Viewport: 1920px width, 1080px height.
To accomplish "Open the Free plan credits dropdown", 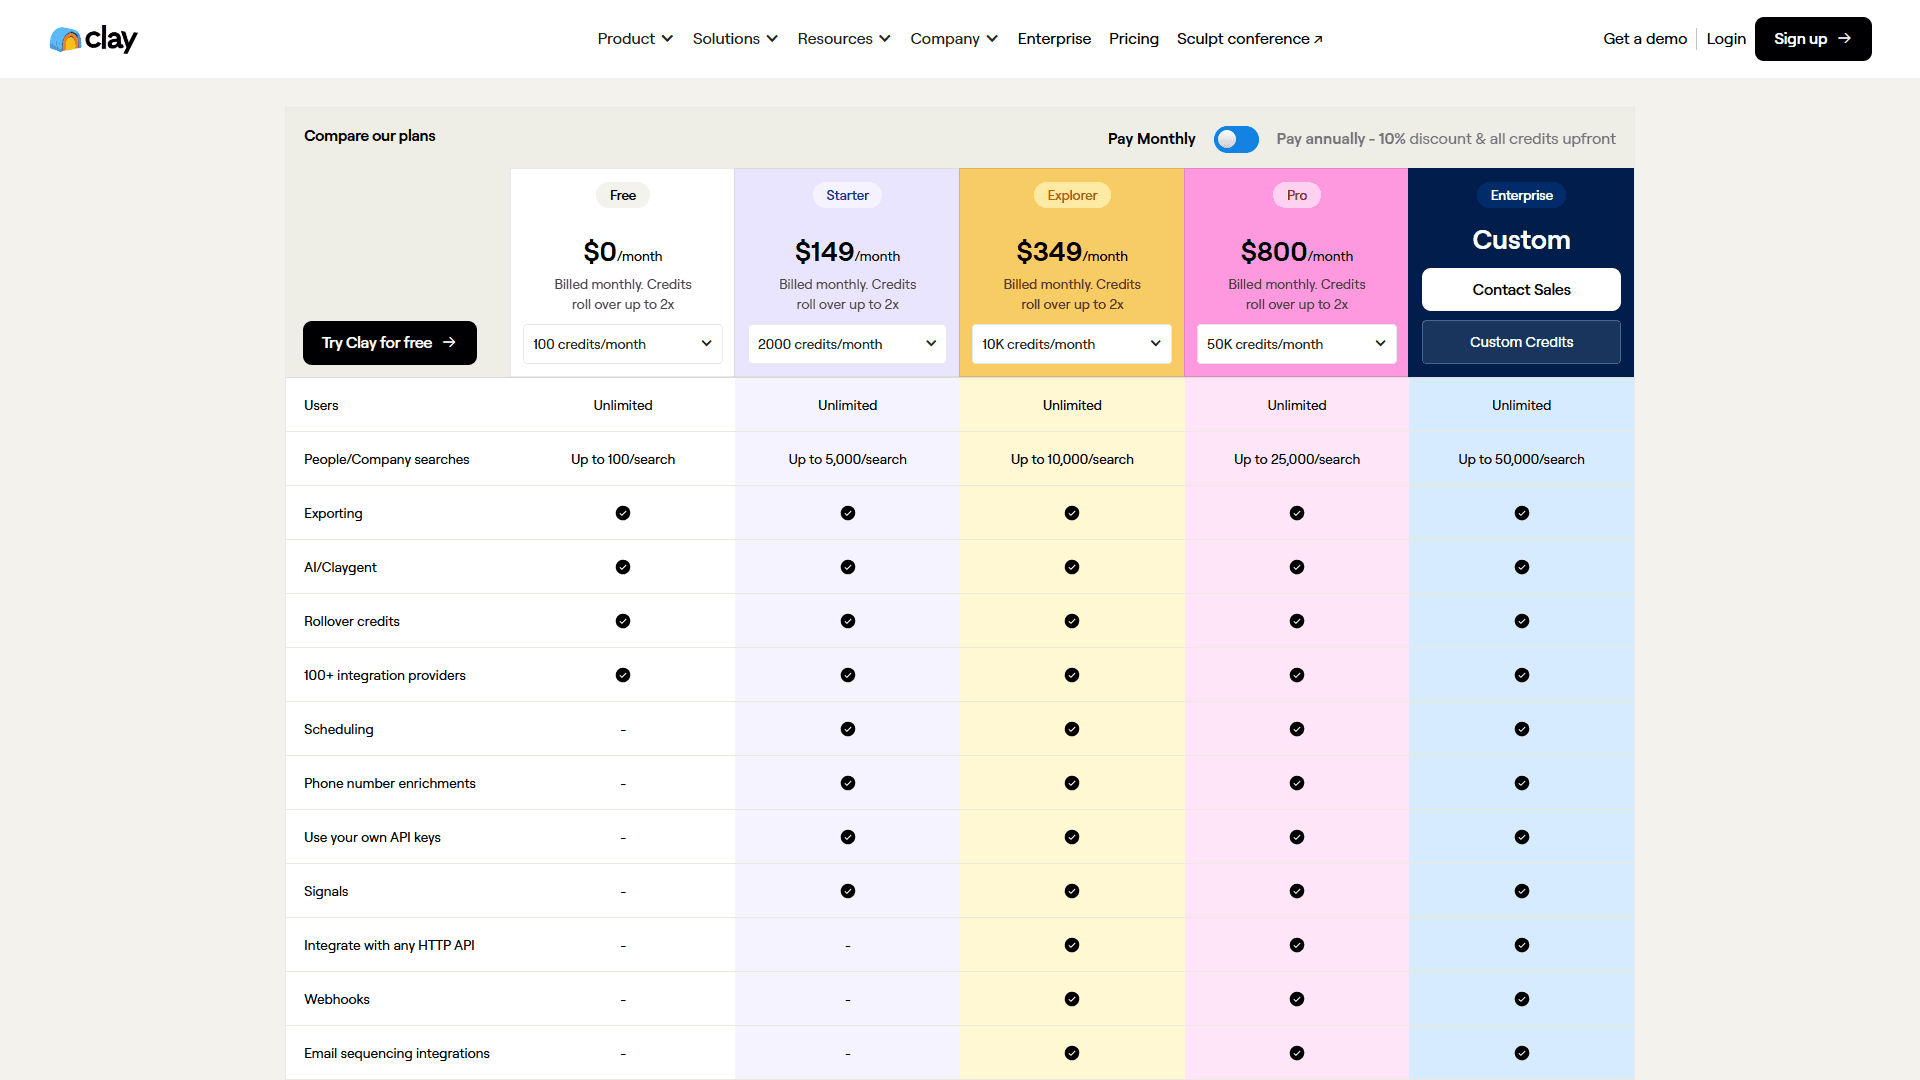I will point(622,343).
